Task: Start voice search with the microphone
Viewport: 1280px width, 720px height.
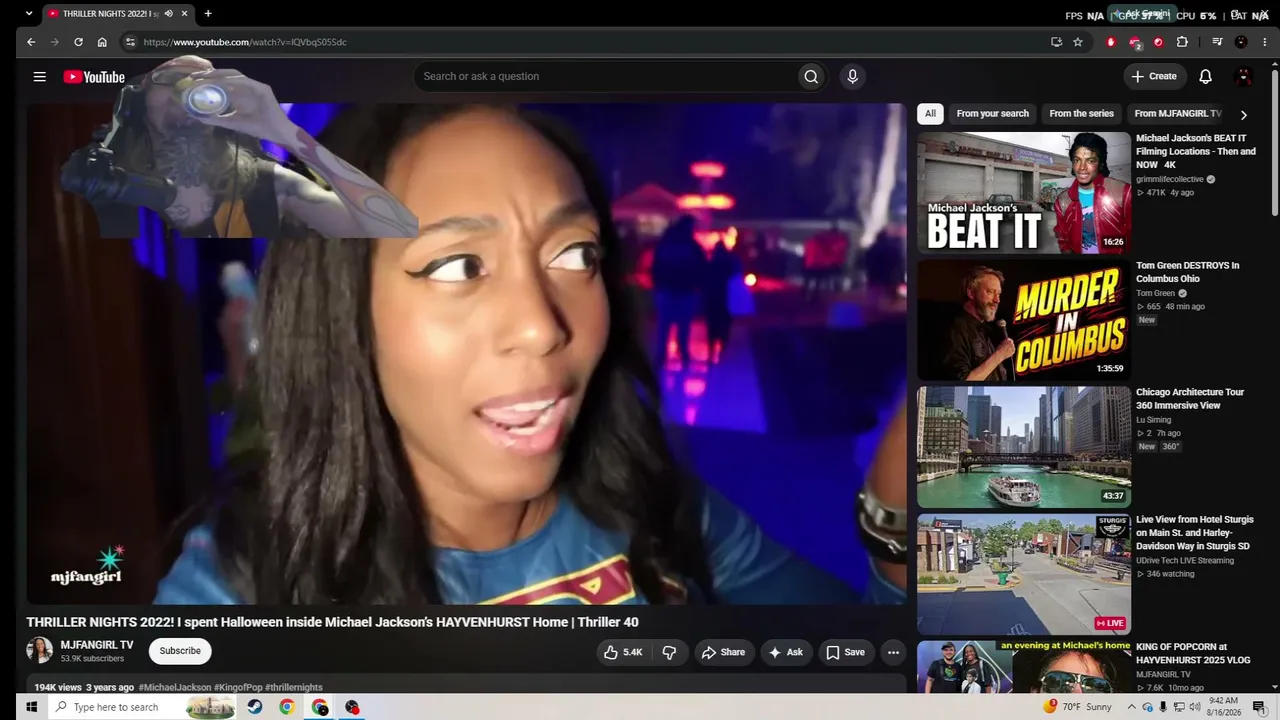Action: (x=852, y=76)
